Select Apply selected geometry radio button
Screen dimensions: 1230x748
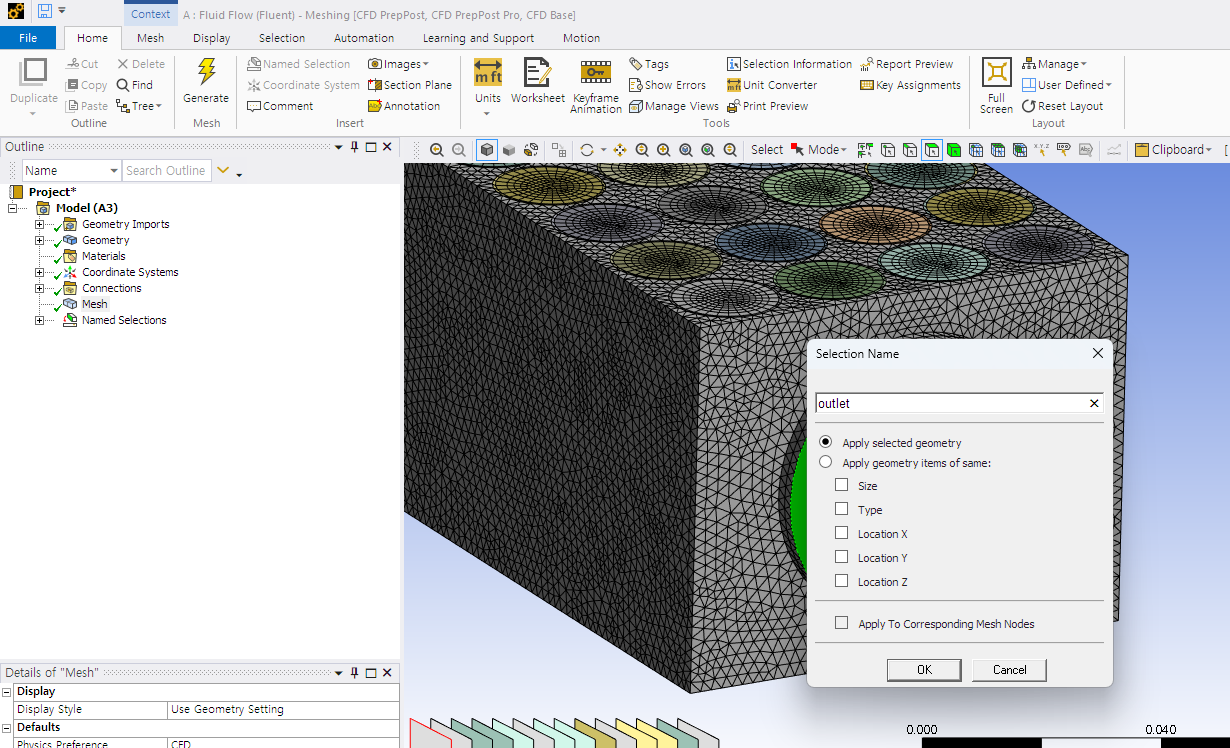tap(825, 442)
